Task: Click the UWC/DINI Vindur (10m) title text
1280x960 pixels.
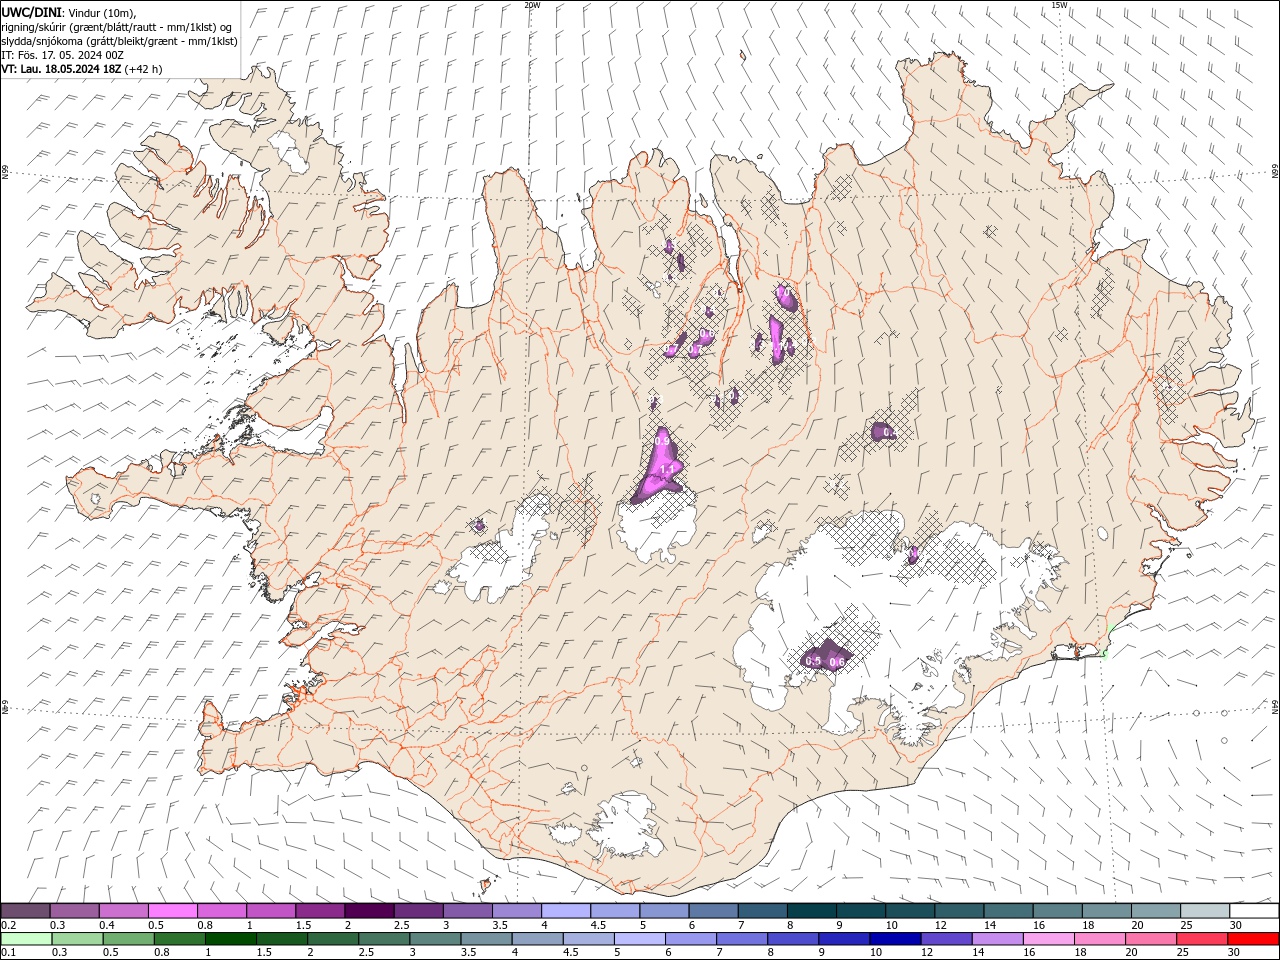Action: [68, 12]
